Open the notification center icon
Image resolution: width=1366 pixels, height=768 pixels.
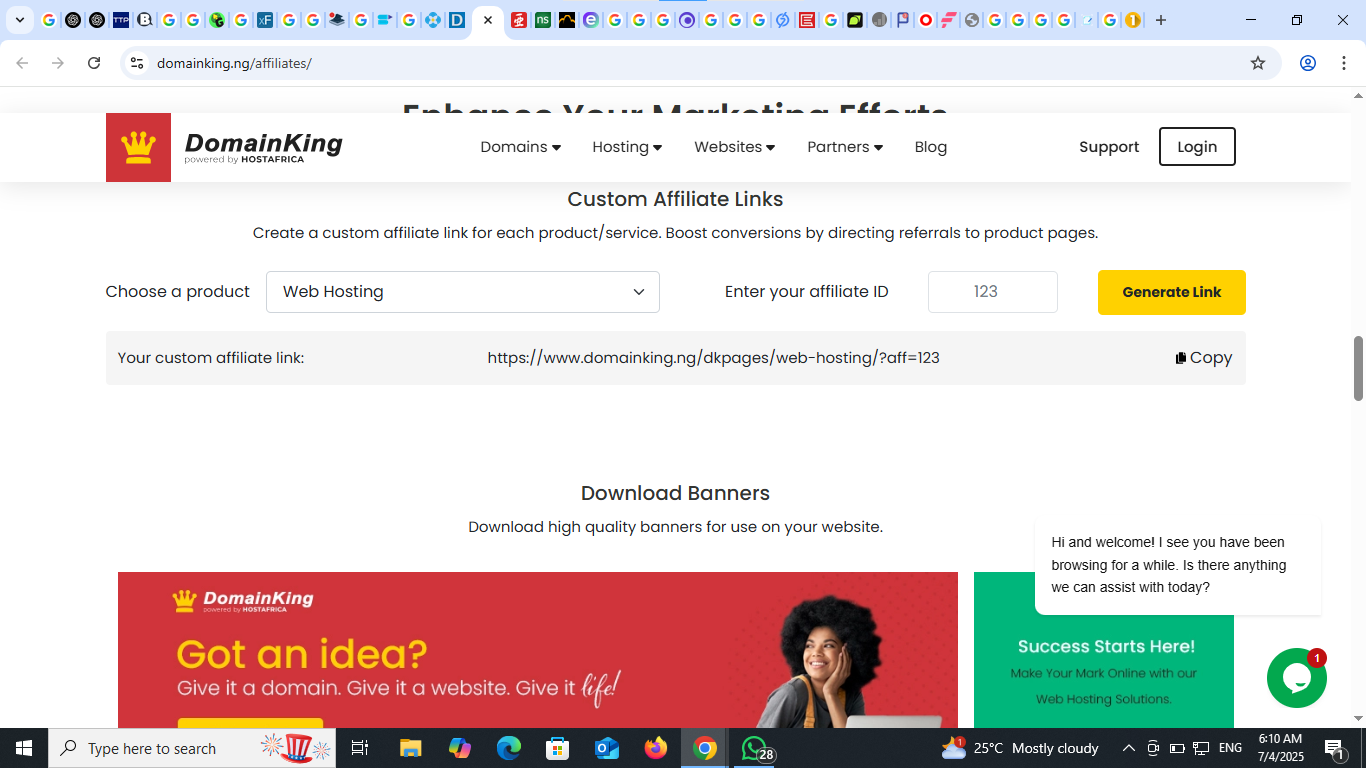(x=1335, y=748)
